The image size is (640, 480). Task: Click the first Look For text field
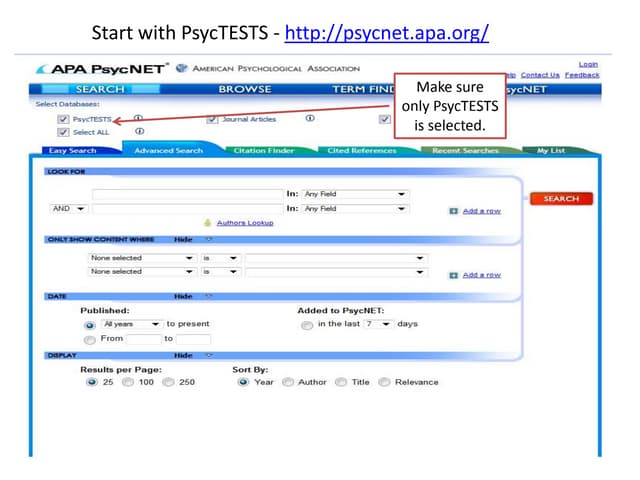tap(187, 194)
